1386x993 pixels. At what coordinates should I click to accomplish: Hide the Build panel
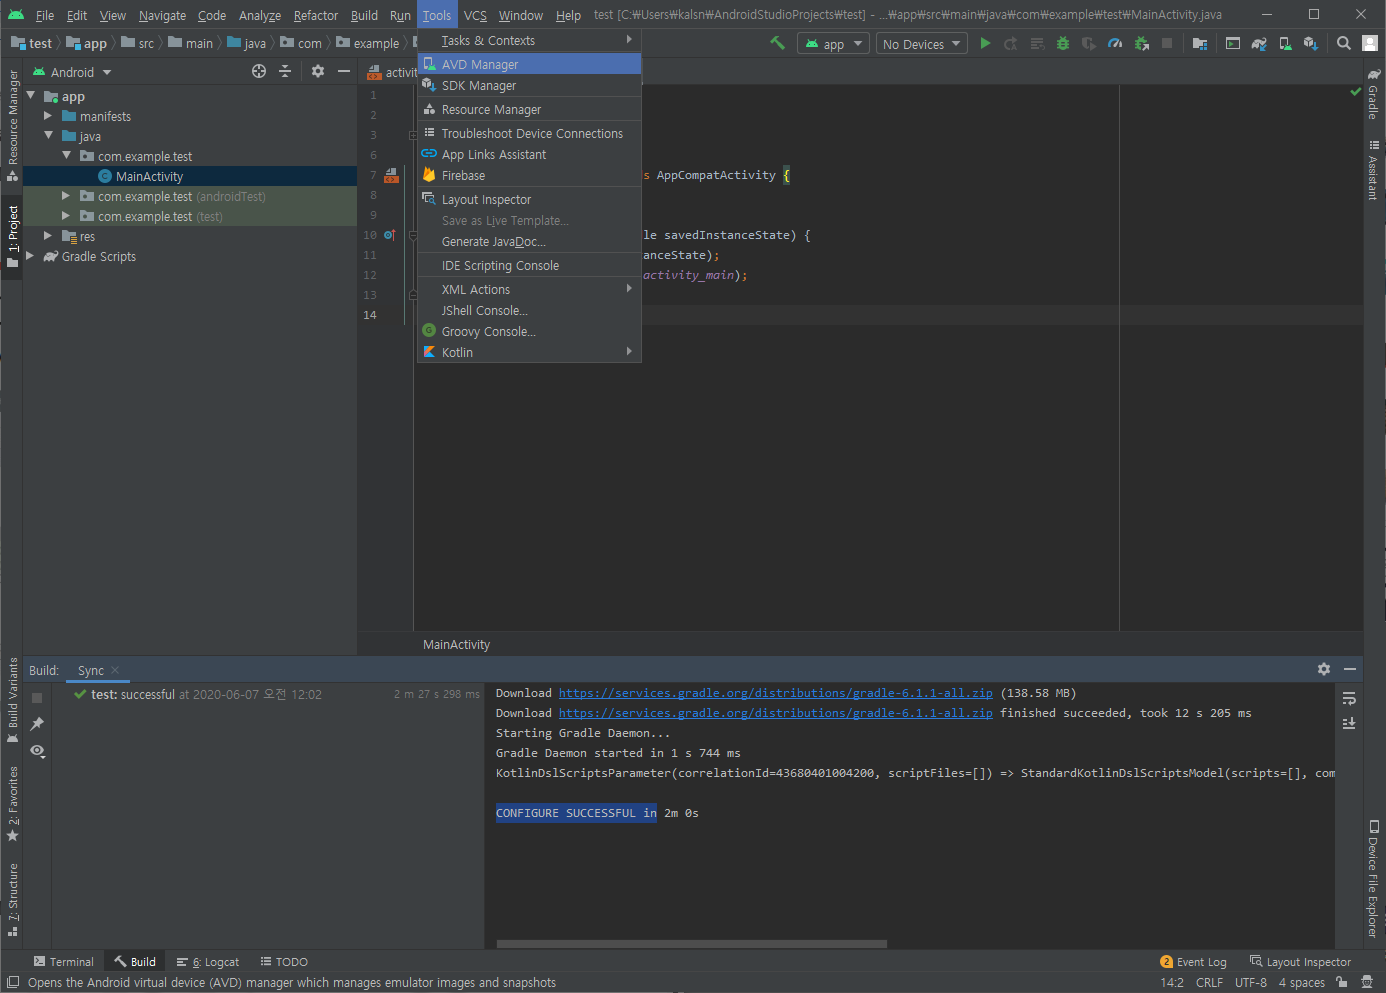(x=1350, y=669)
